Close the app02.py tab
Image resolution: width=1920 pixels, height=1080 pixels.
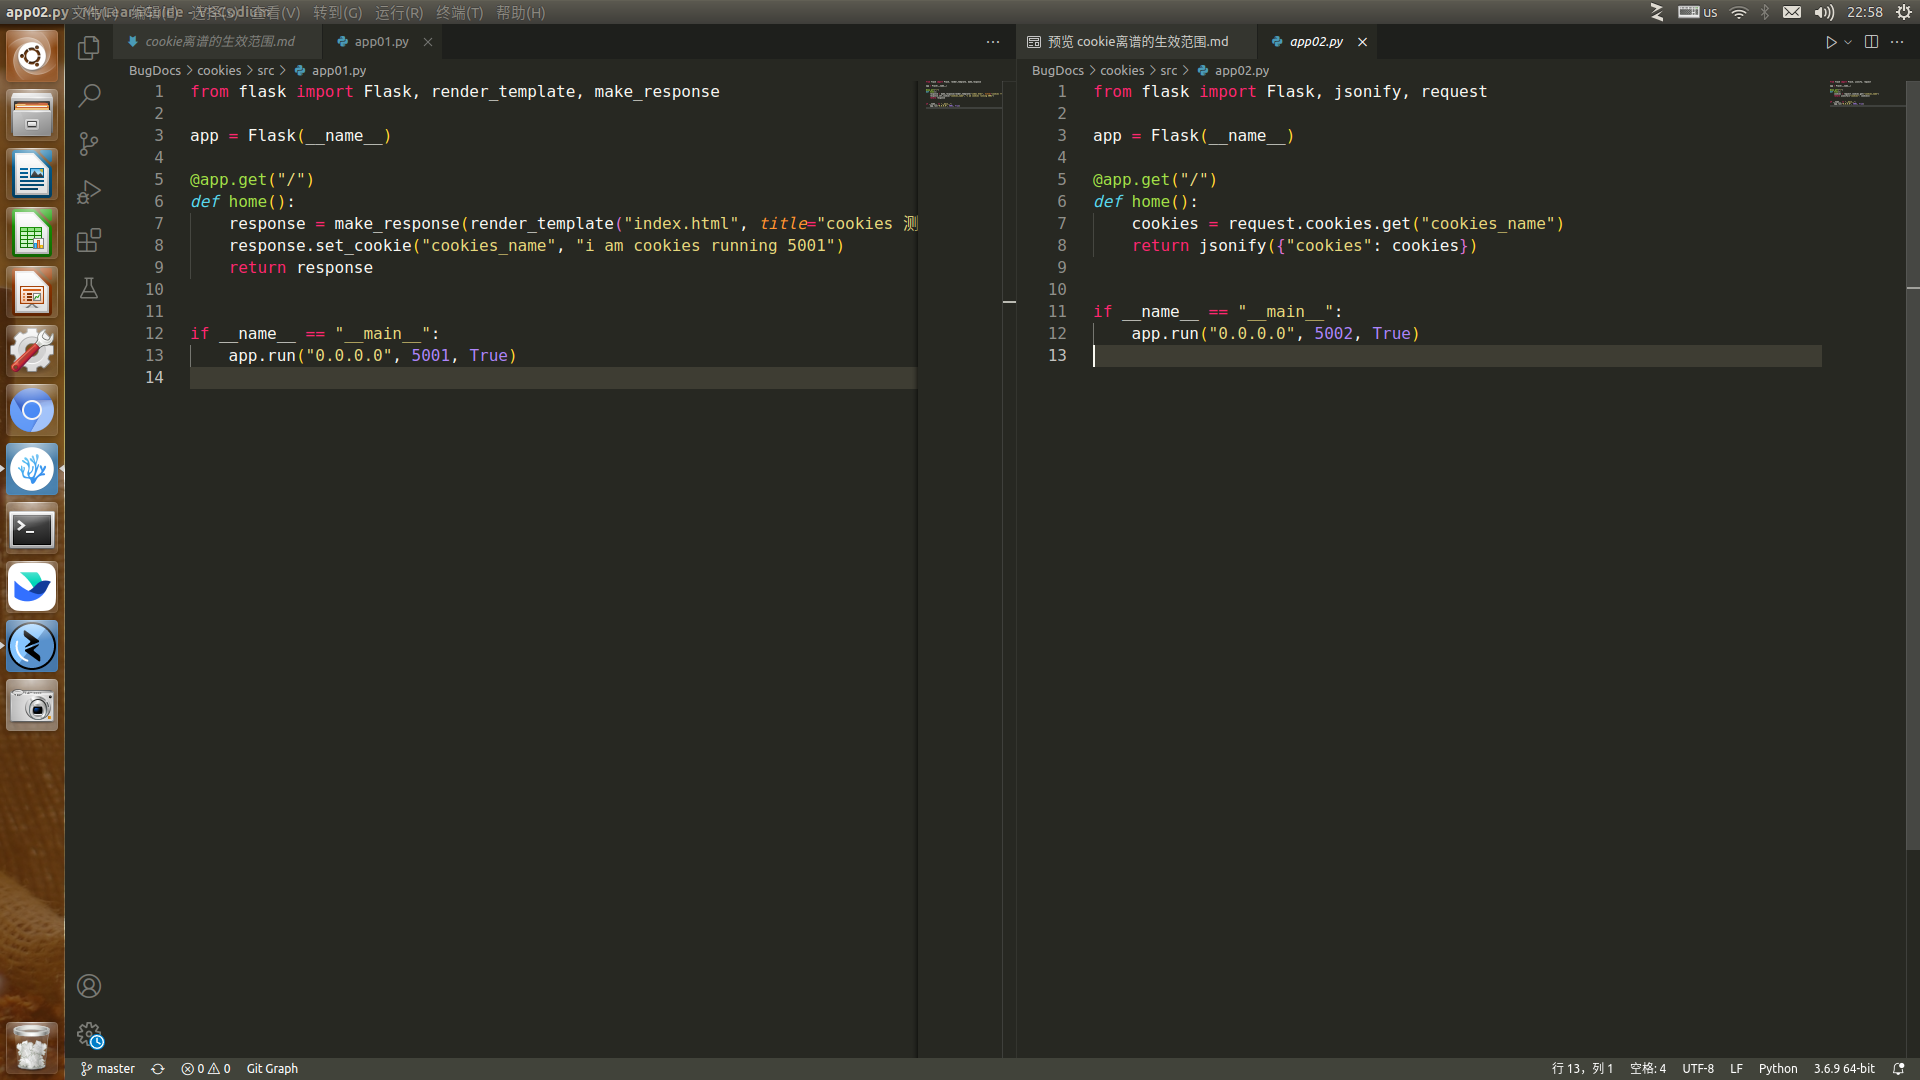click(1362, 42)
